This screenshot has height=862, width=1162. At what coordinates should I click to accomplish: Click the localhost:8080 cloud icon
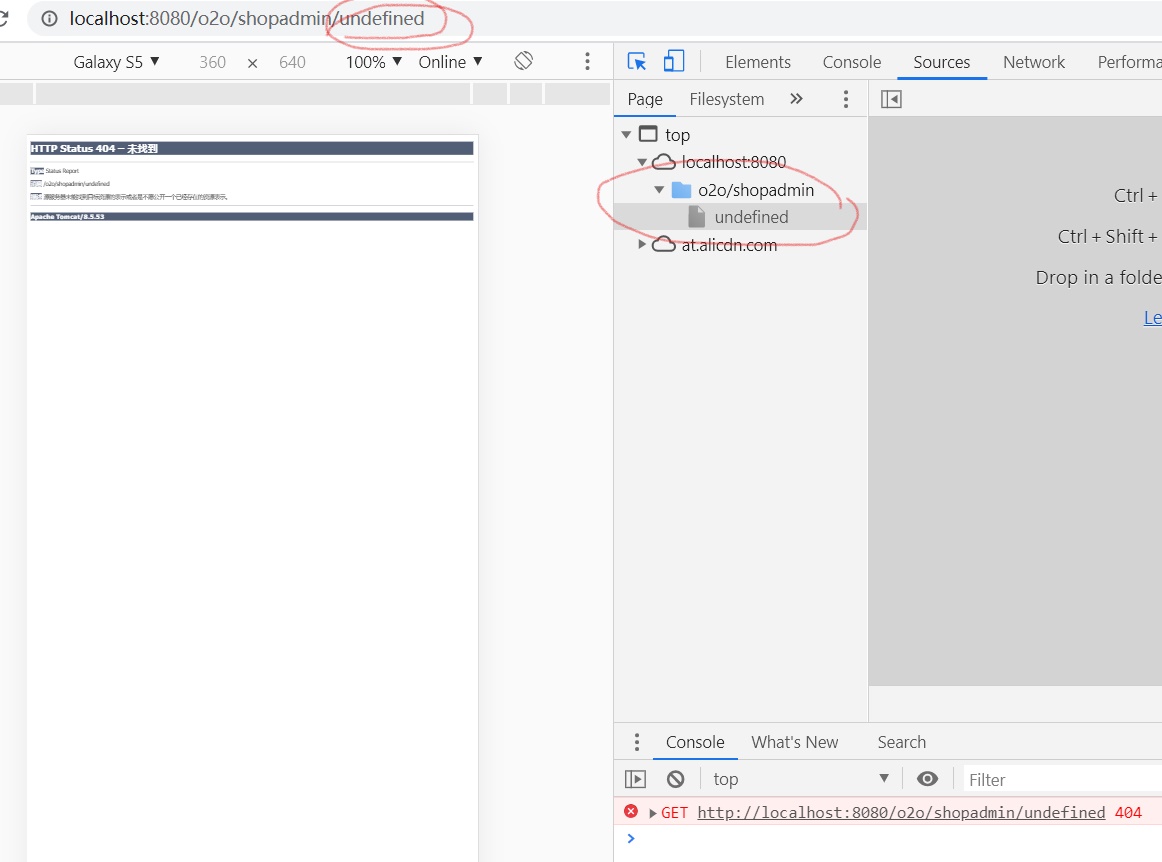663,162
